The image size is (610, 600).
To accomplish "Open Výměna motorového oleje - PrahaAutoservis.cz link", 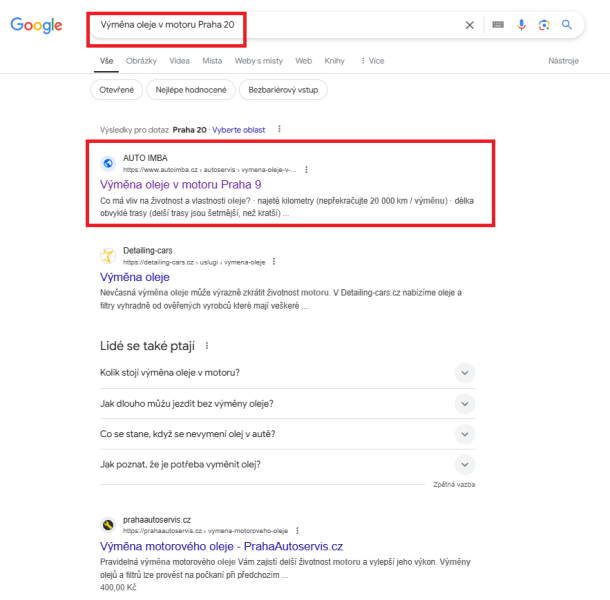I will (221, 546).
